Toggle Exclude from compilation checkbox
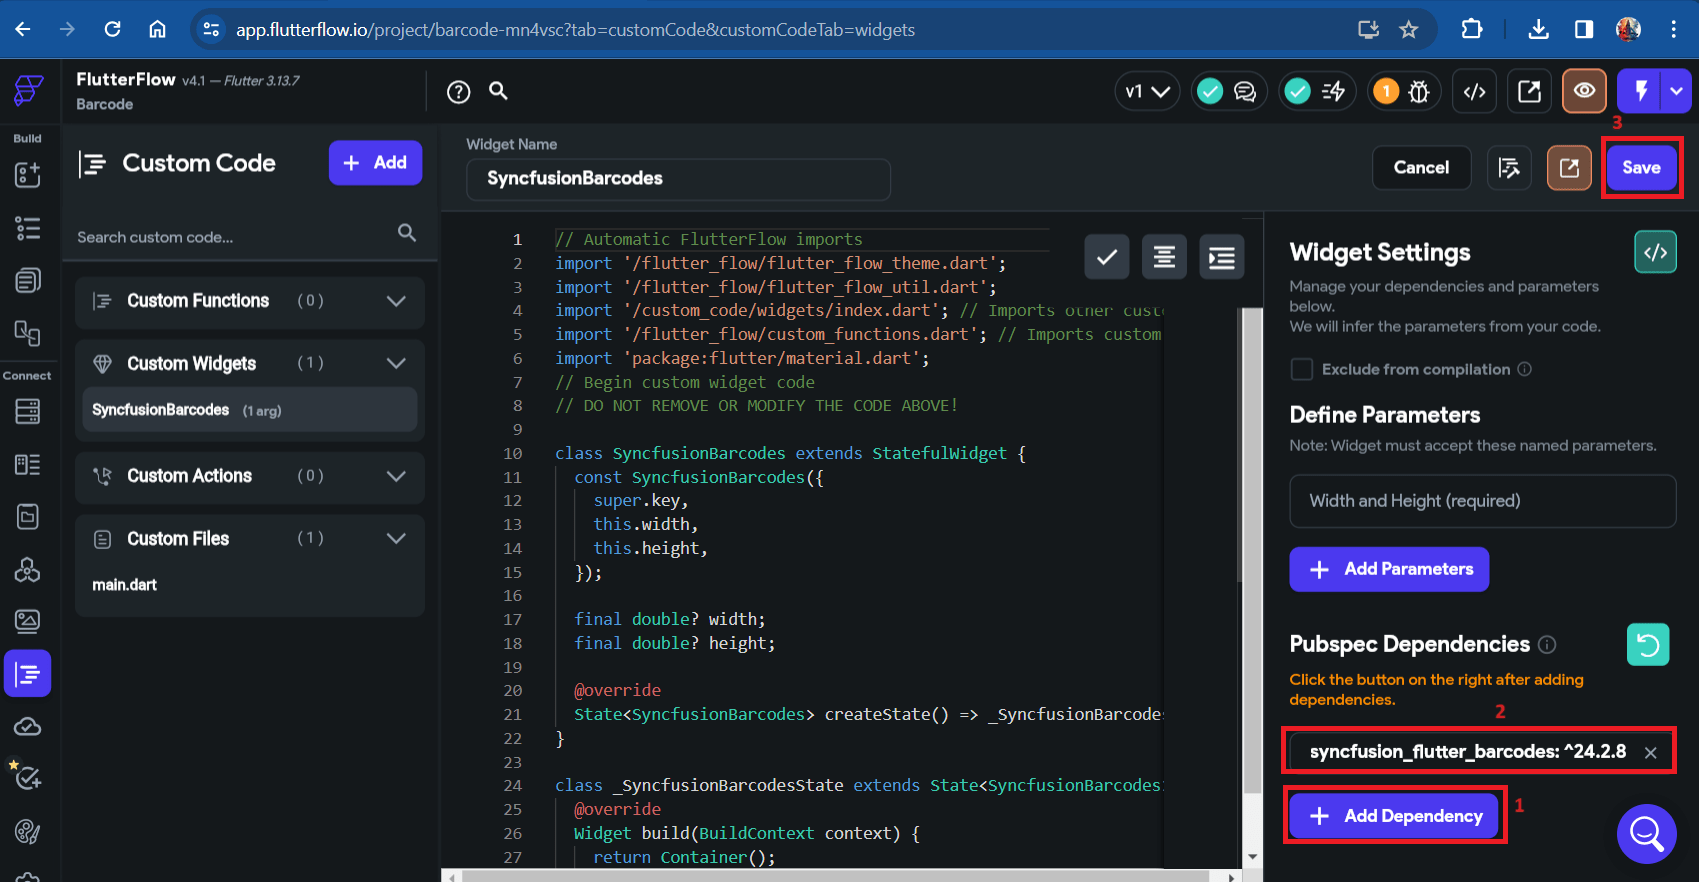This screenshot has height=882, width=1699. pos(1302,370)
